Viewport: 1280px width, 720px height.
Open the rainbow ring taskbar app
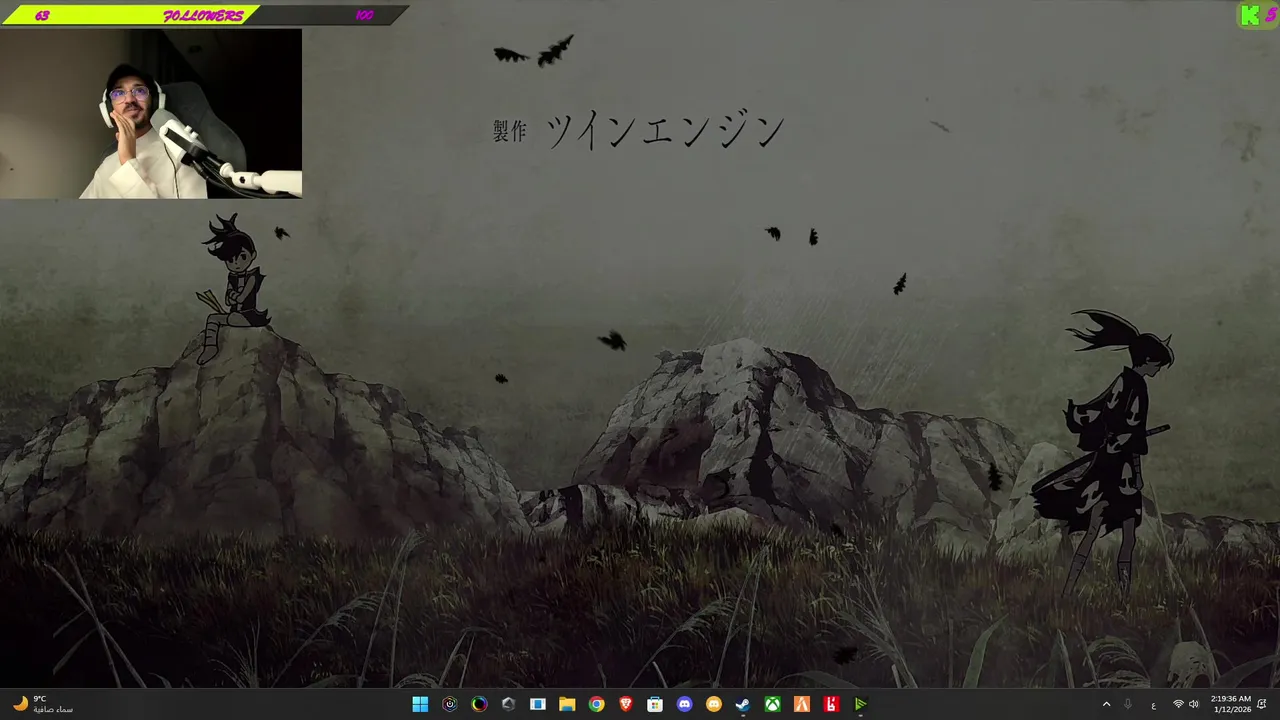pyautogui.click(x=479, y=704)
